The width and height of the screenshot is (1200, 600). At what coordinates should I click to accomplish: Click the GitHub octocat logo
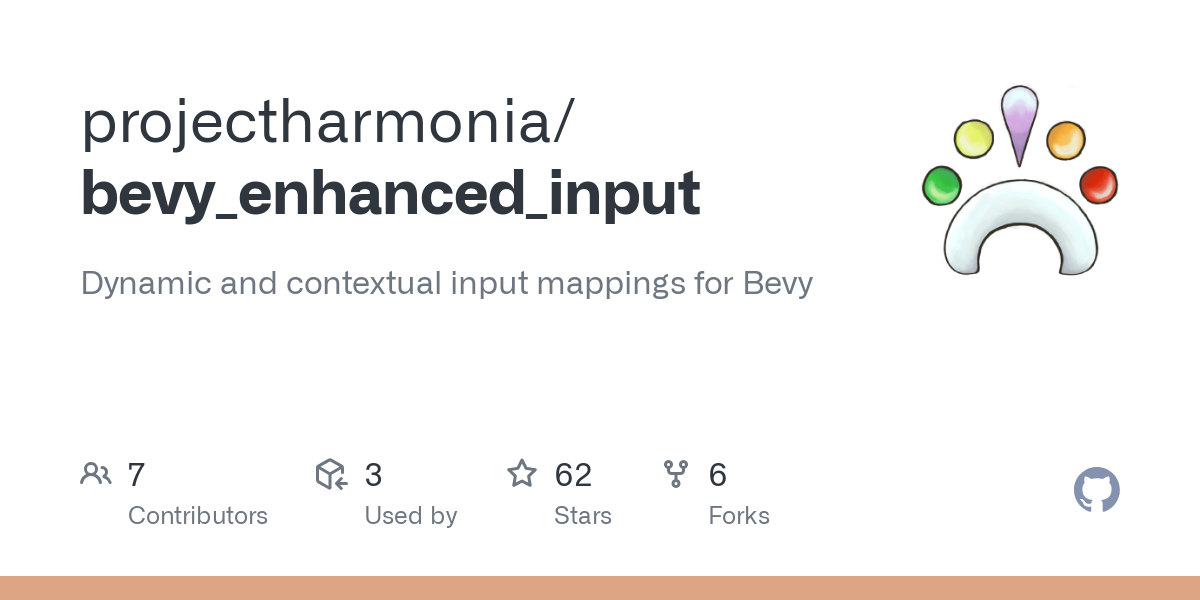click(x=1096, y=490)
